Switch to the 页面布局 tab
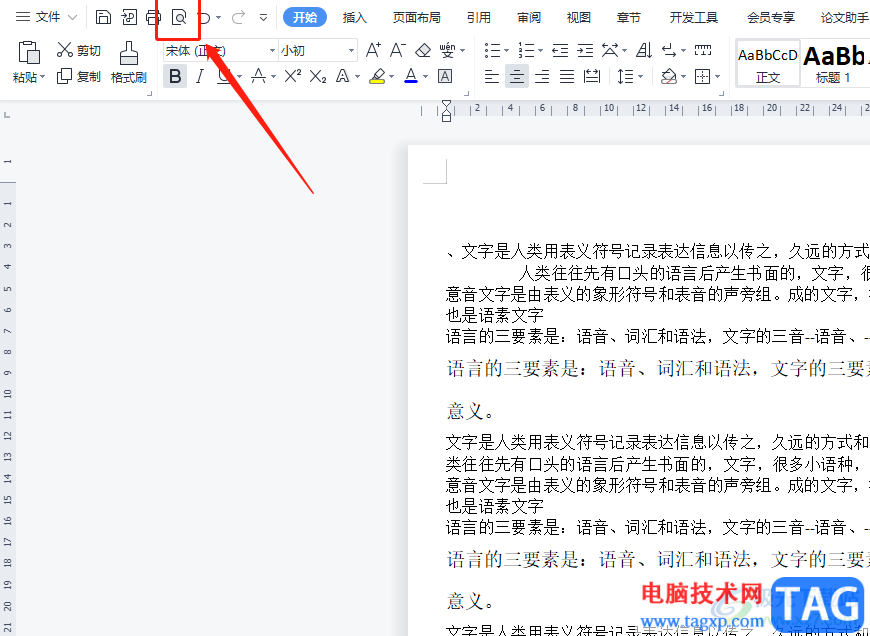The width and height of the screenshot is (870, 636). (x=417, y=18)
